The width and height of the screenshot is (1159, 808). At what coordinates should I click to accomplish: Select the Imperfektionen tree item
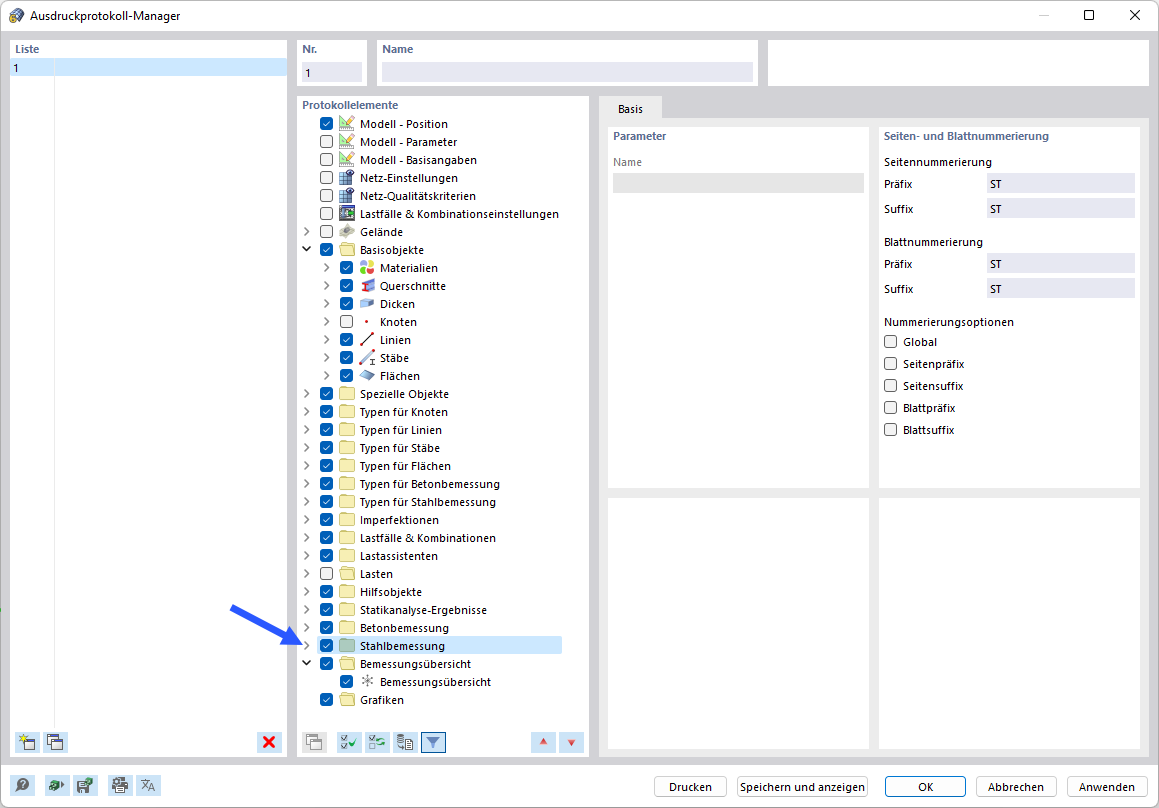[399, 520]
